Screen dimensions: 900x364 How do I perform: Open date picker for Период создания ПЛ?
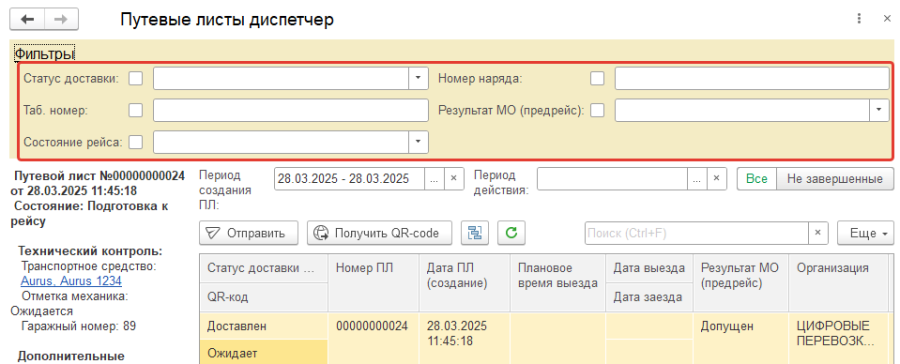[435, 179]
